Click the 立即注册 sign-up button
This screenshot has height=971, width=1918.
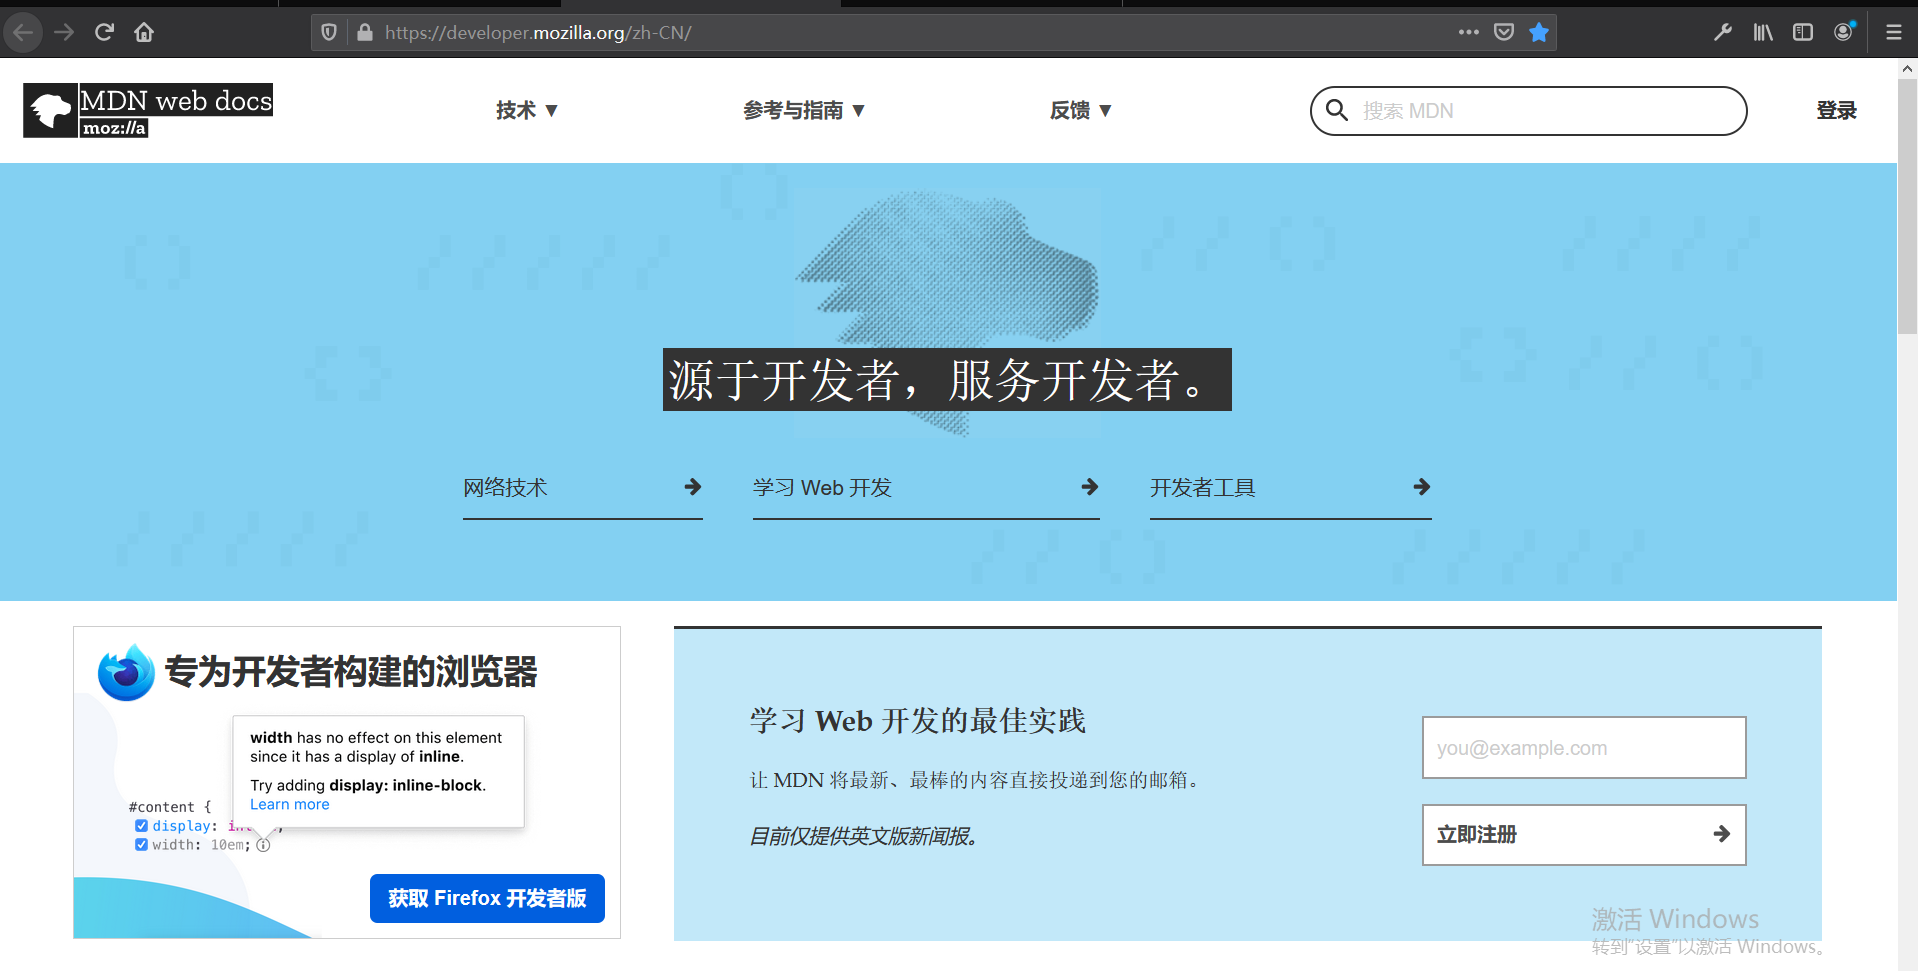click(1584, 834)
